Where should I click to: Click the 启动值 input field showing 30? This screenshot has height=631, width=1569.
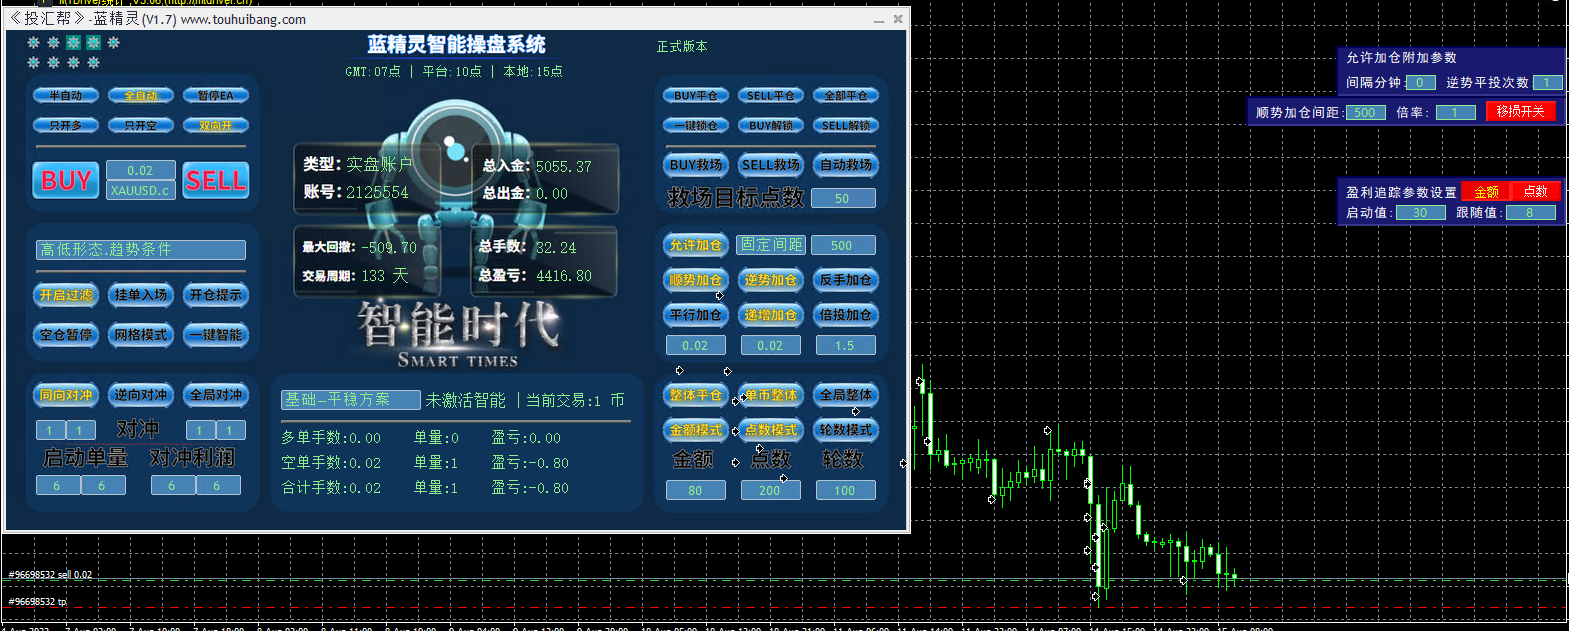tap(1421, 213)
